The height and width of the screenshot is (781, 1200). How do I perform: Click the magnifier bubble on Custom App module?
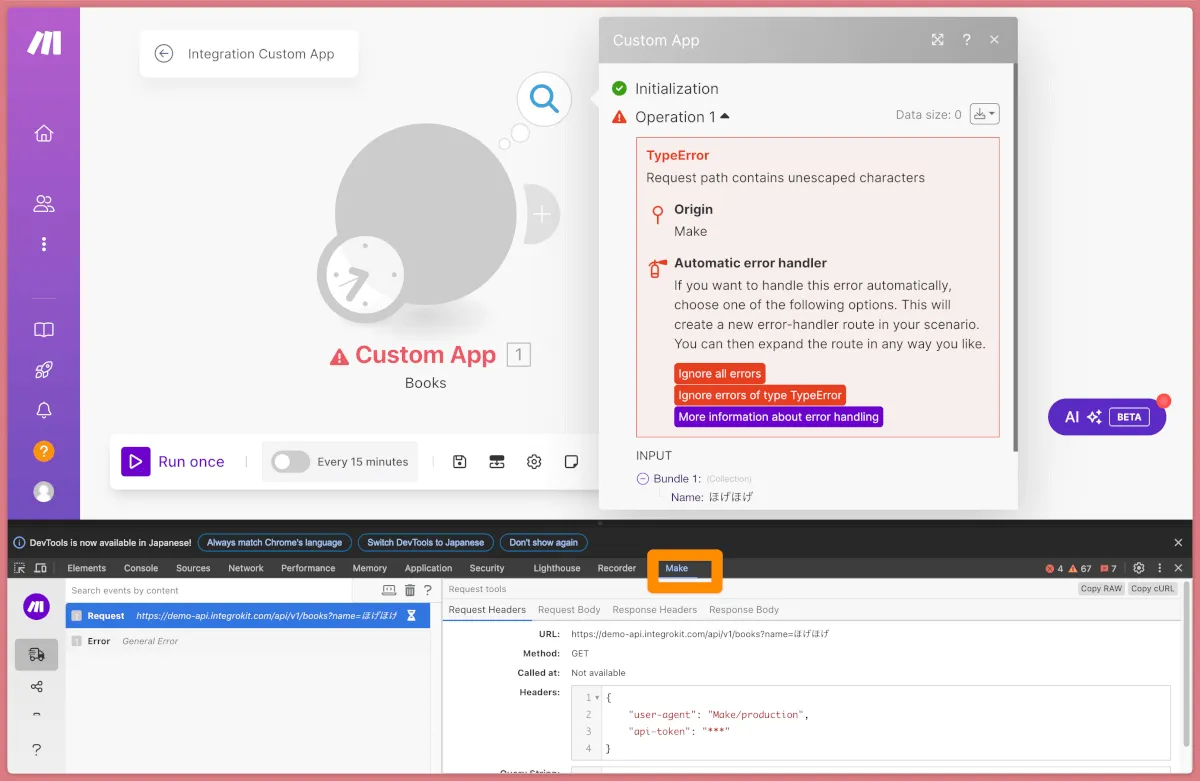pos(544,99)
